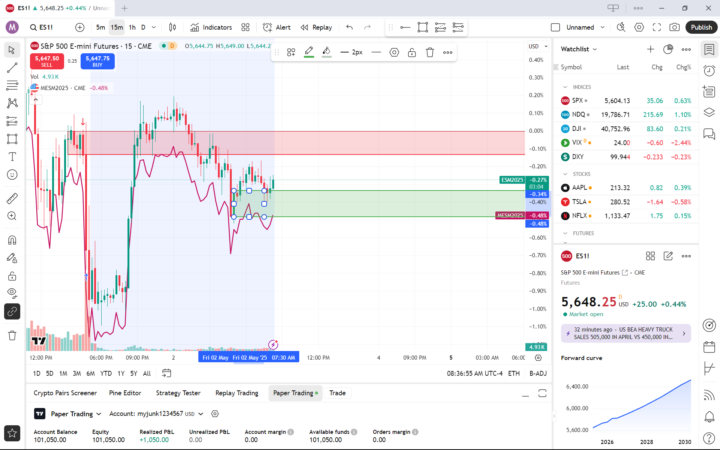Screen dimensions: 720x450
Task: Toggle stay in drawing mode
Action: 12,258
